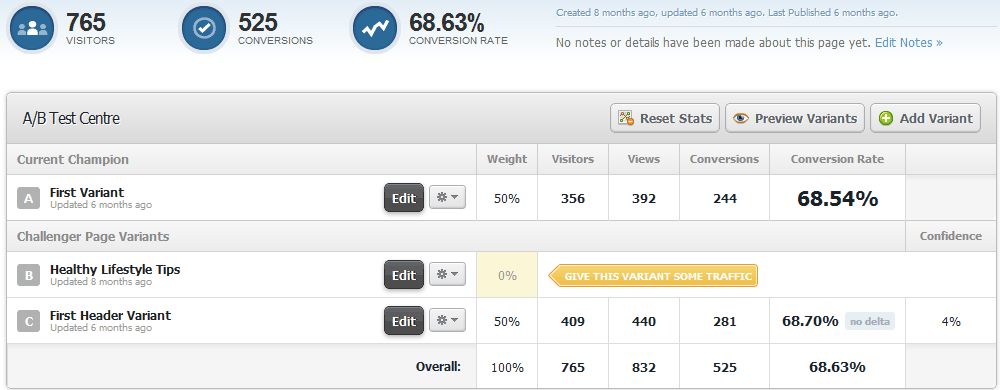The height and width of the screenshot is (390, 1000).
Task: Click Reset Stats button
Action: pyautogui.click(x=665, y=119)
